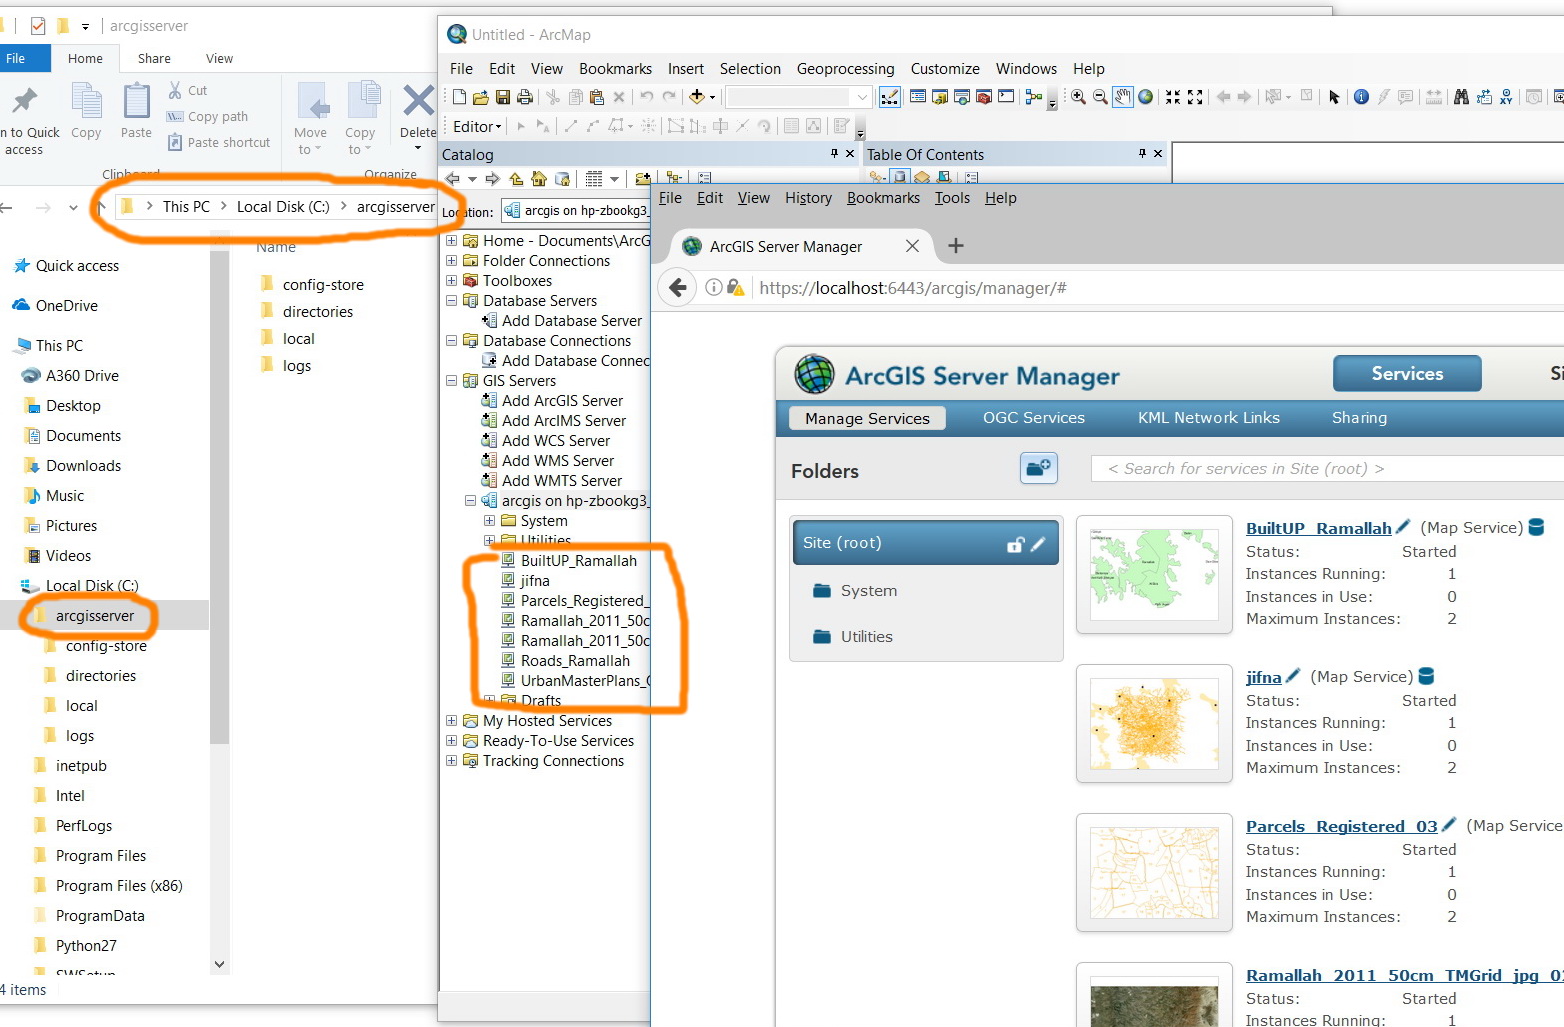1564x1027 pixels.
Task: Open the jifna service link
Action: coord(1263,677)
